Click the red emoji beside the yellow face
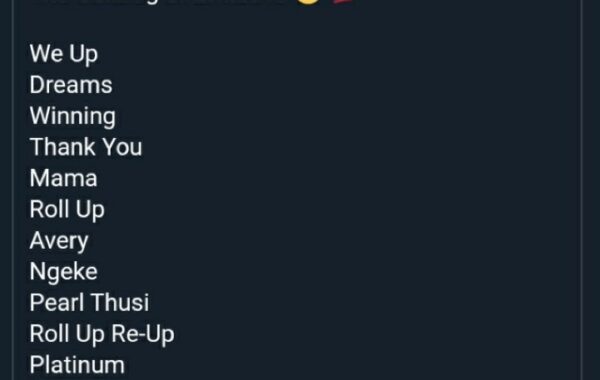 (x=343, y=1)
